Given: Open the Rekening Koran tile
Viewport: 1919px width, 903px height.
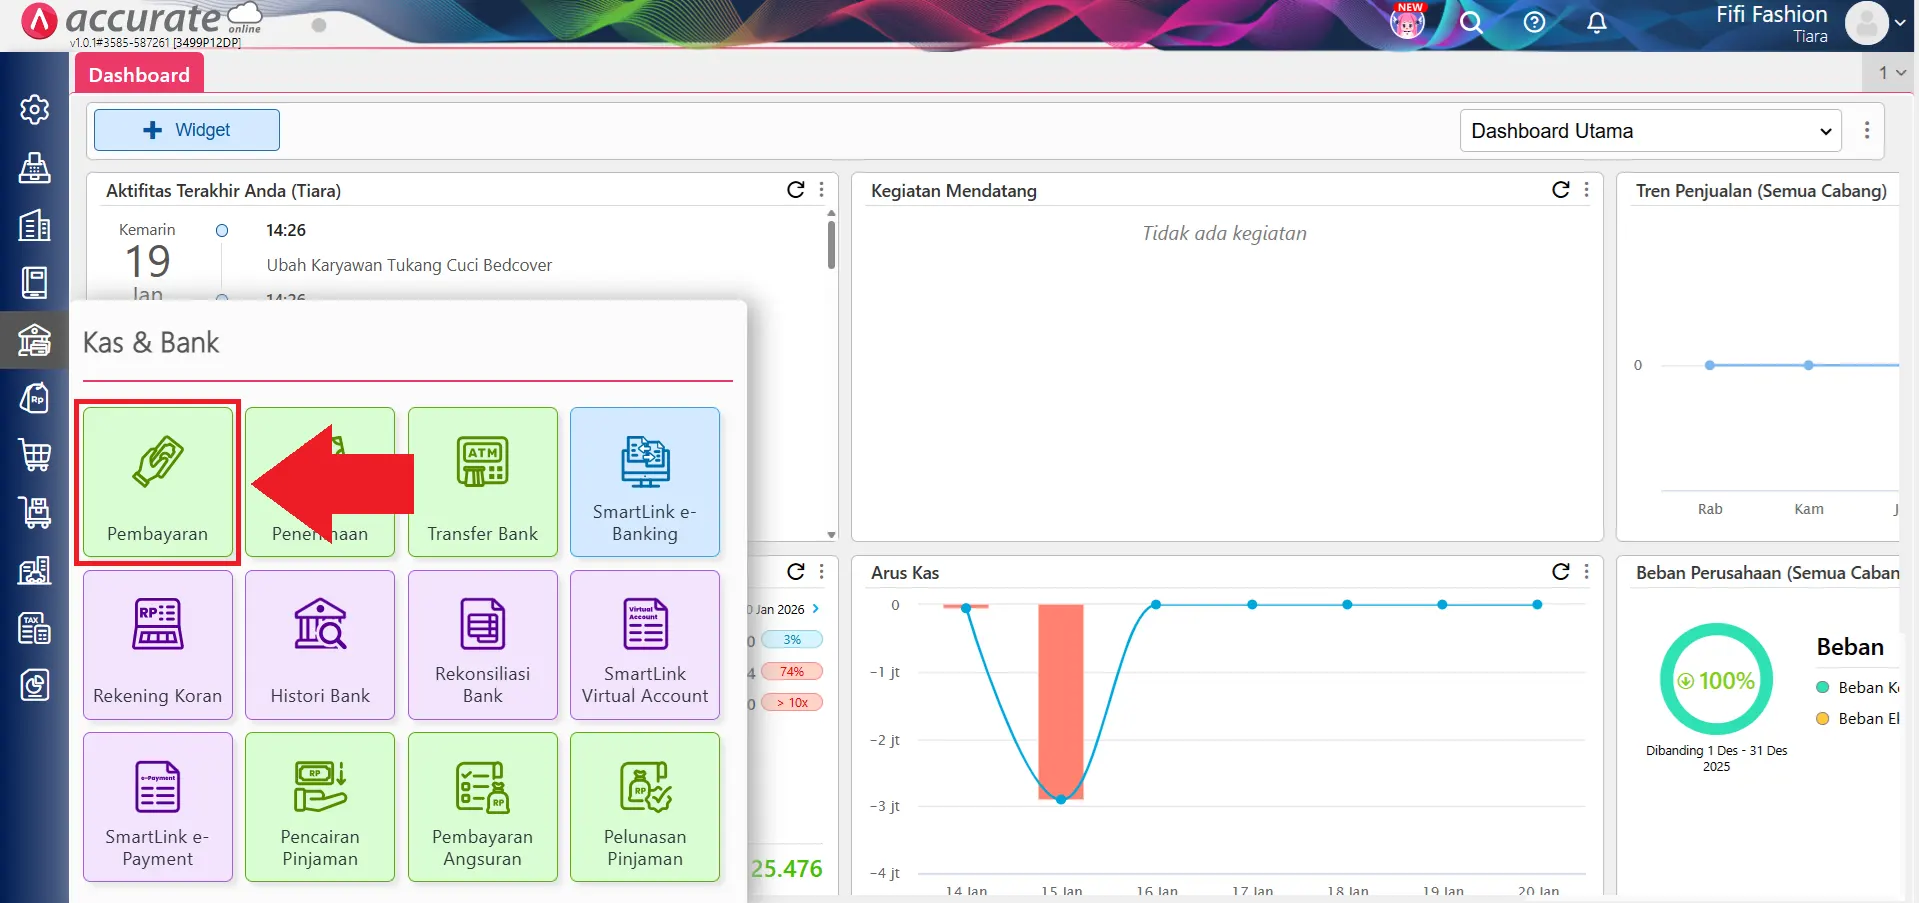Looking at the screenshot, I should tap(158, 644).
